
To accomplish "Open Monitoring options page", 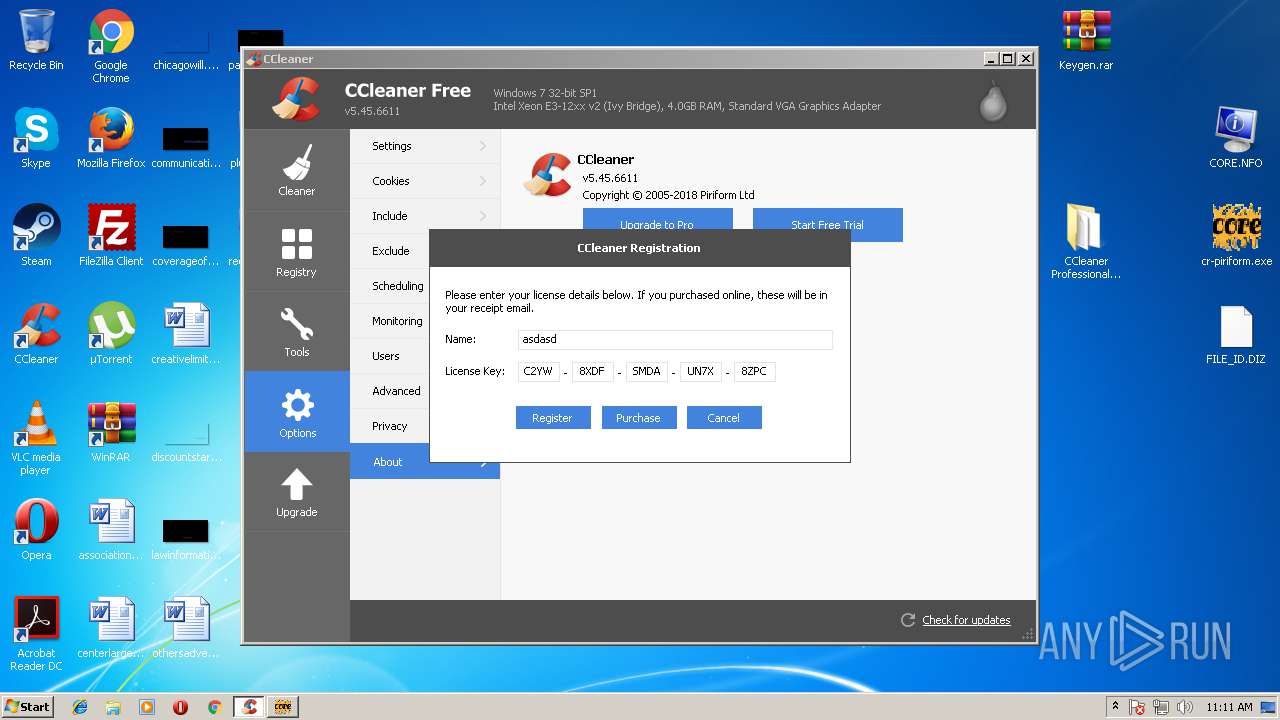I will click(390, 321).
